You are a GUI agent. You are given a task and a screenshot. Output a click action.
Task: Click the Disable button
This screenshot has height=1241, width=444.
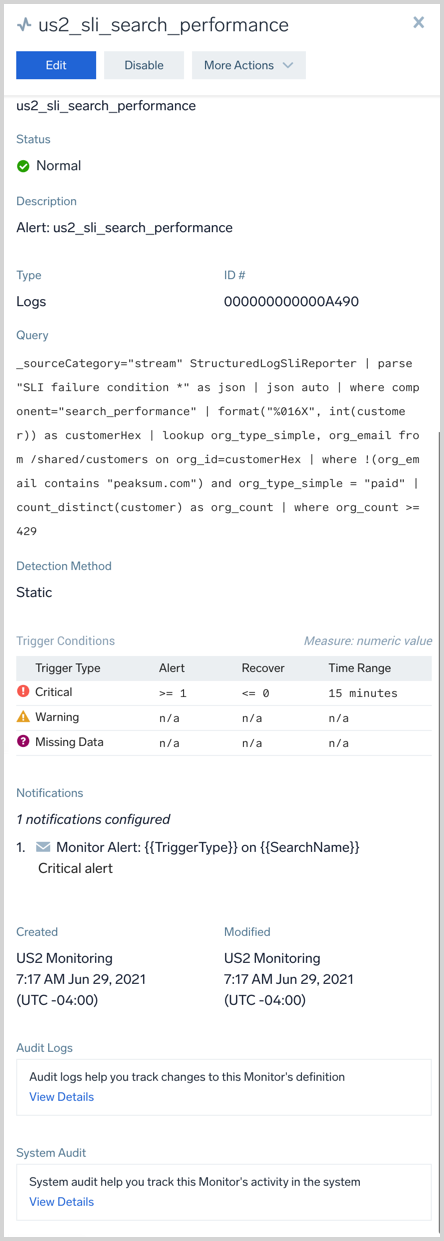click(x=144, y=65)
